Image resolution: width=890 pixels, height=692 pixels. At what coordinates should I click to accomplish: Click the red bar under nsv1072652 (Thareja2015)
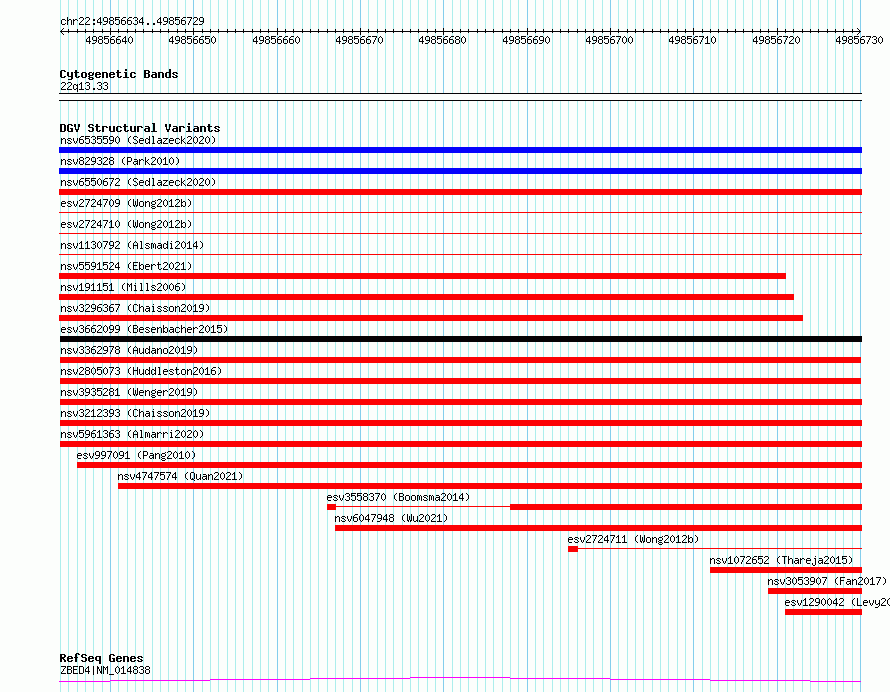[x=786, y=570]
